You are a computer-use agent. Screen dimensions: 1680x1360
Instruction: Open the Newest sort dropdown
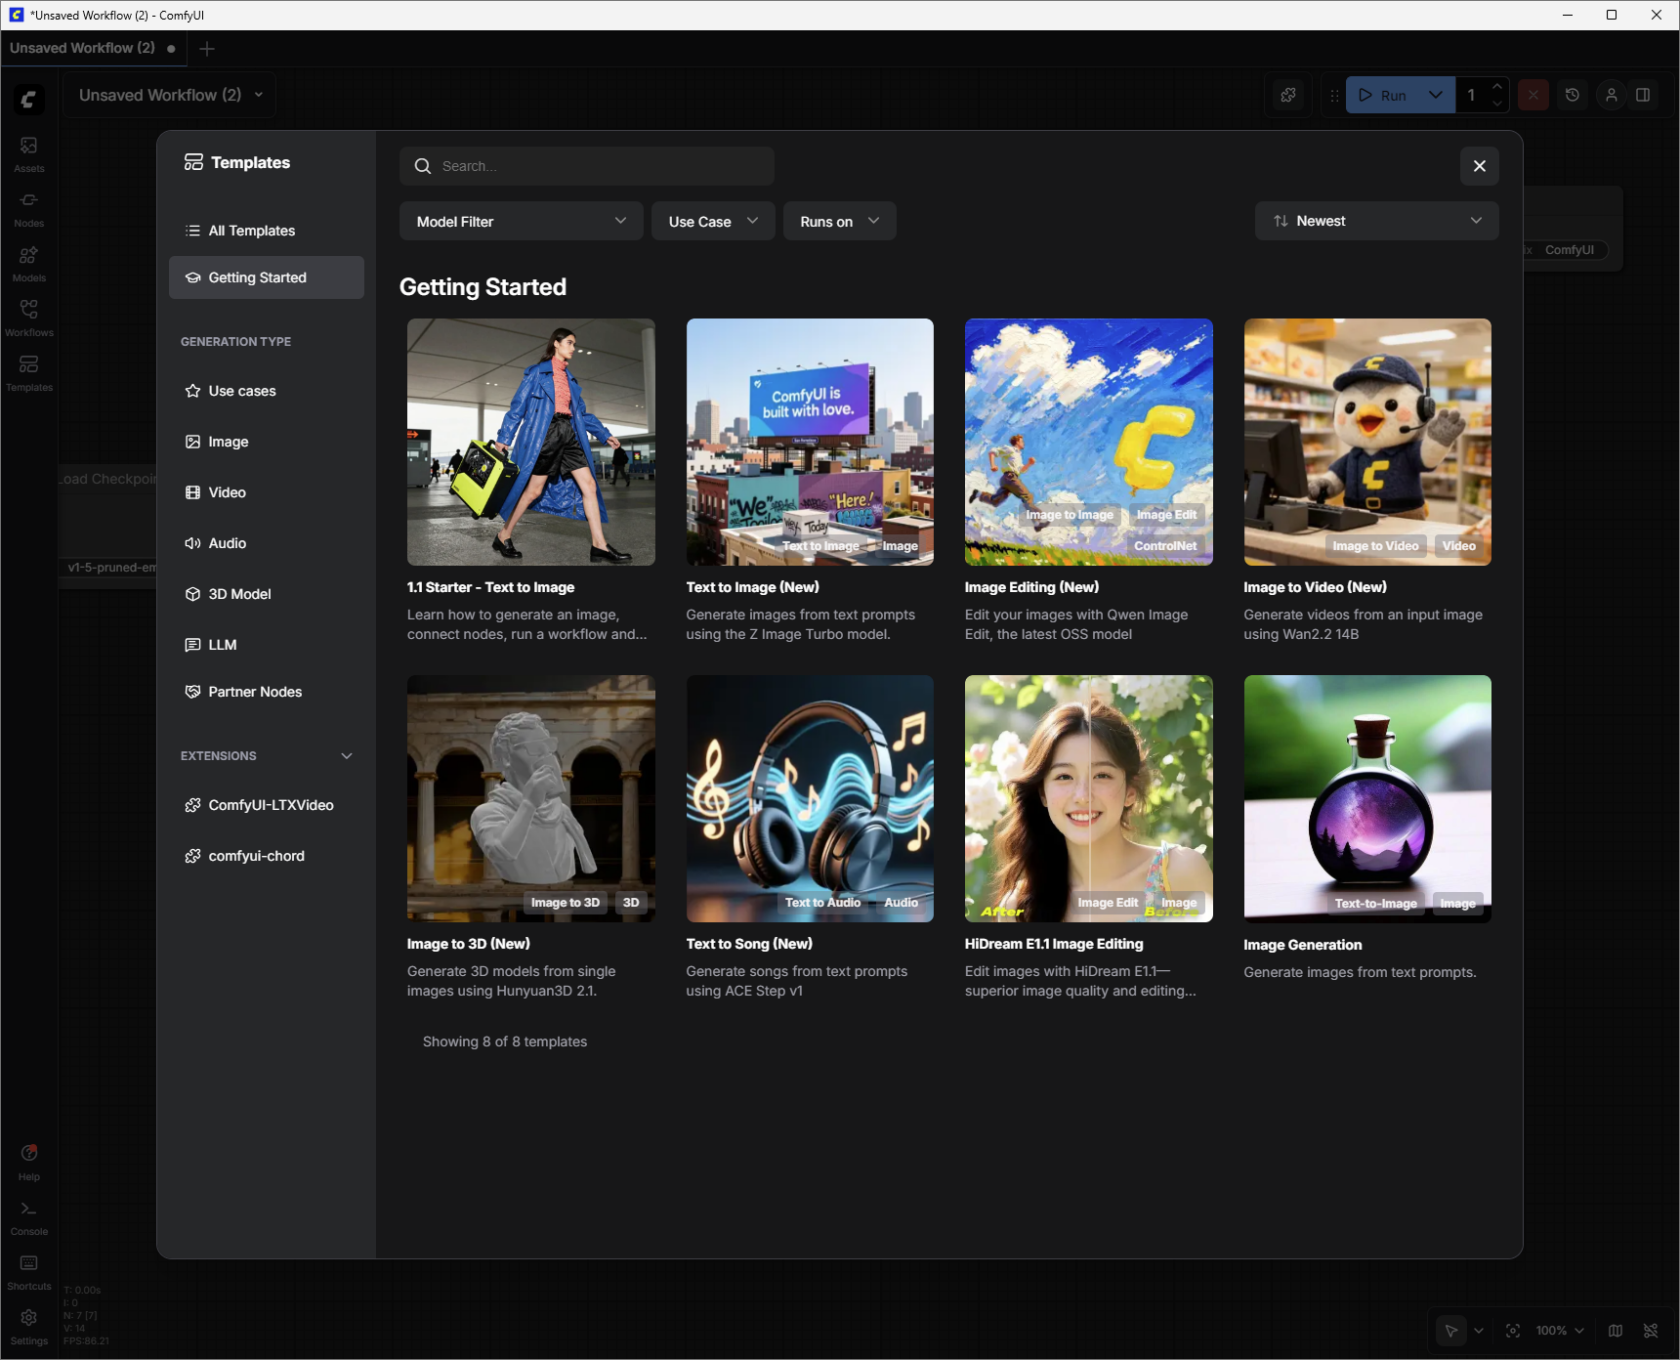coord(1376,221)
